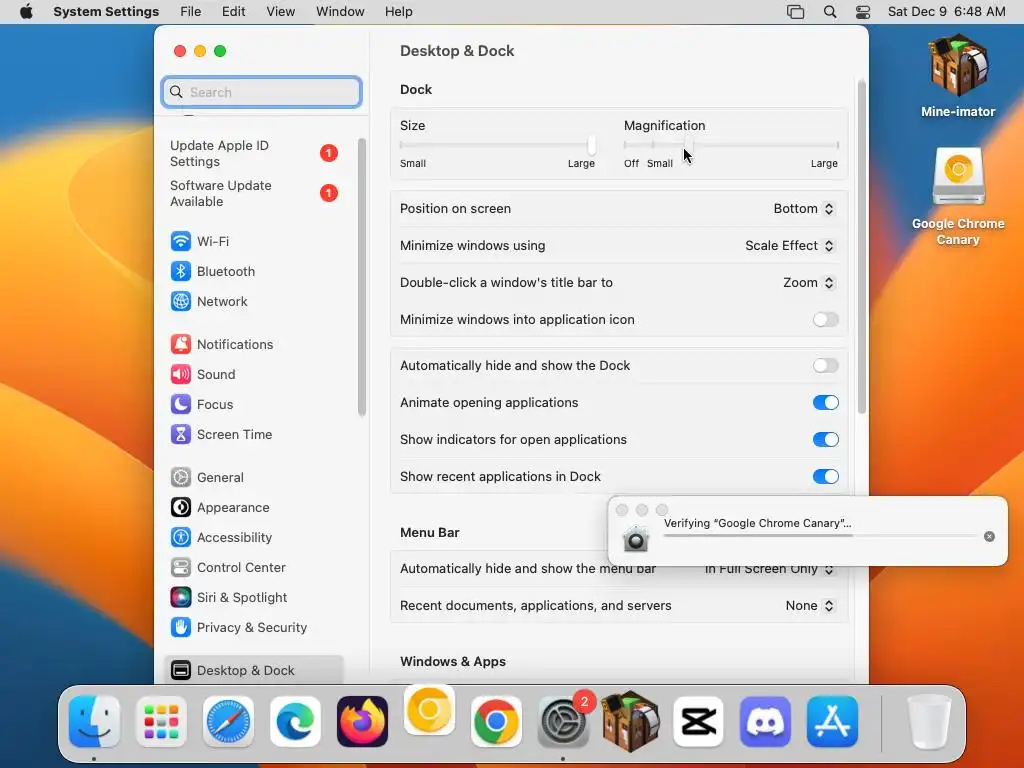Open General settings

point(255,477)
